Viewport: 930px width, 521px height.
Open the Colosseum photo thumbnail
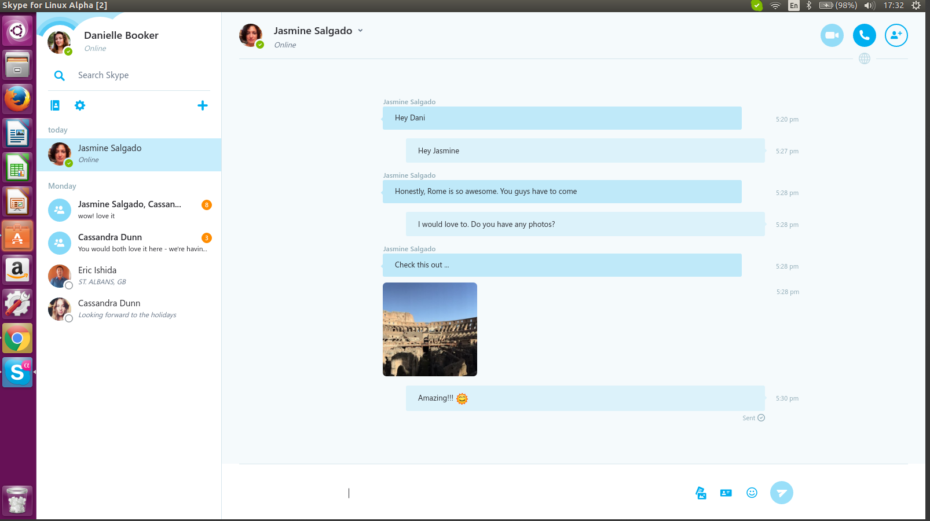click(429, 329)
